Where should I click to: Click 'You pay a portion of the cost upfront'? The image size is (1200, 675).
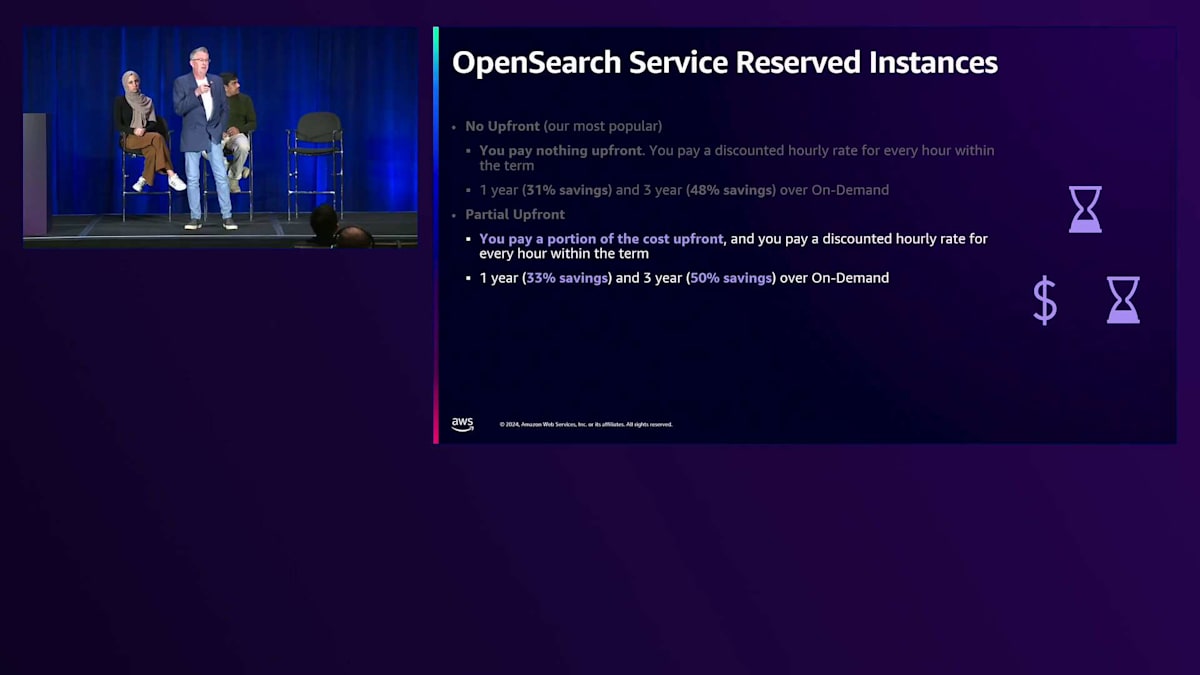click(603, 239)
